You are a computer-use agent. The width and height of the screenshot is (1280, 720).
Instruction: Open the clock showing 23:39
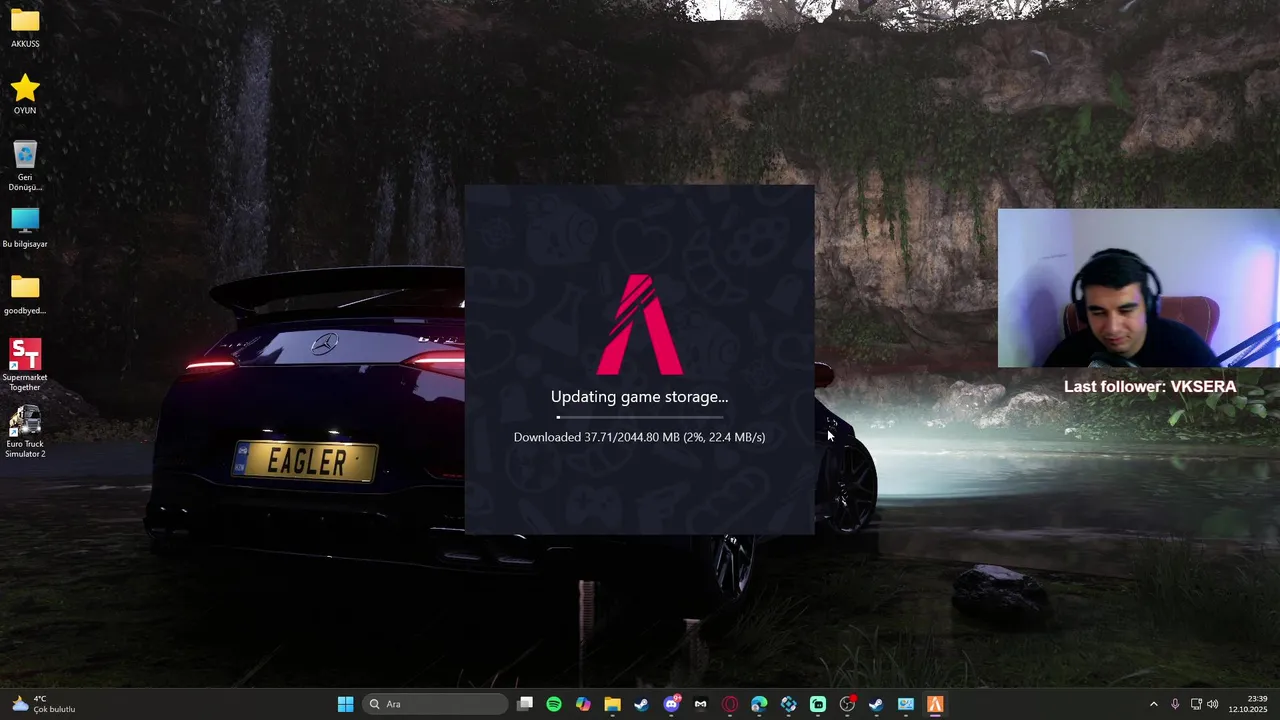point(1250,704)
